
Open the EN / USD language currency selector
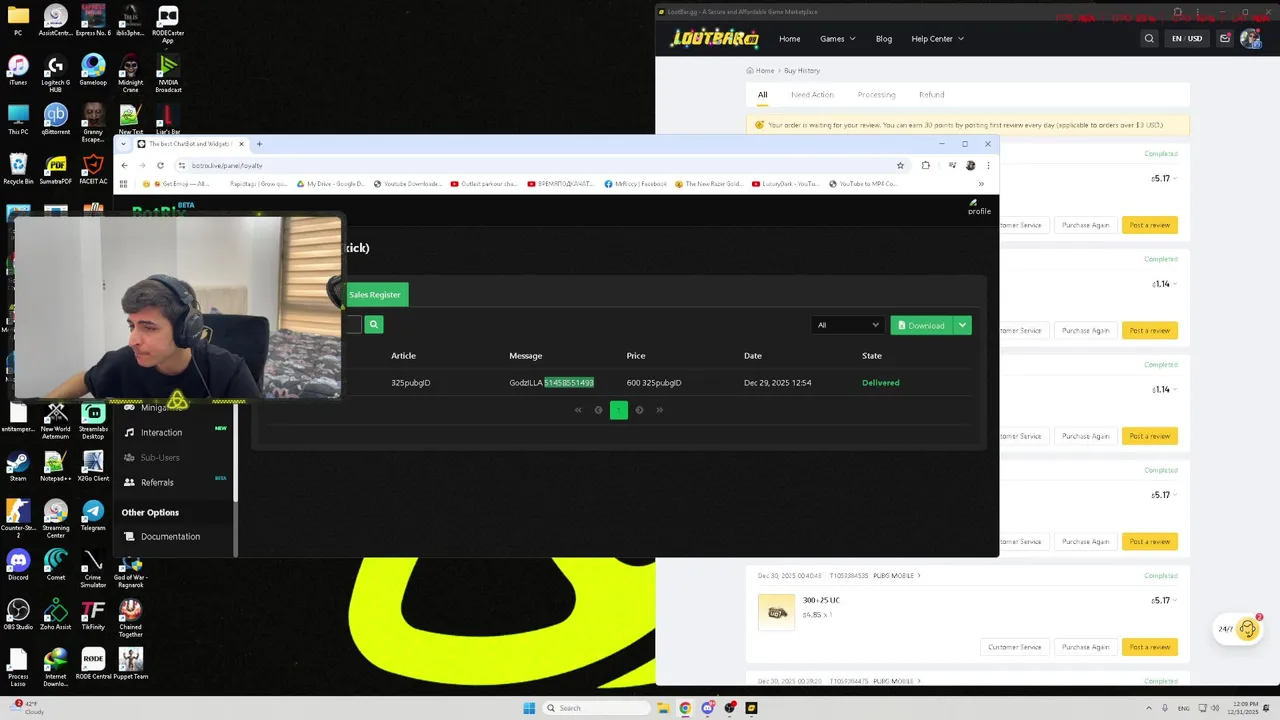[1187, 39]
